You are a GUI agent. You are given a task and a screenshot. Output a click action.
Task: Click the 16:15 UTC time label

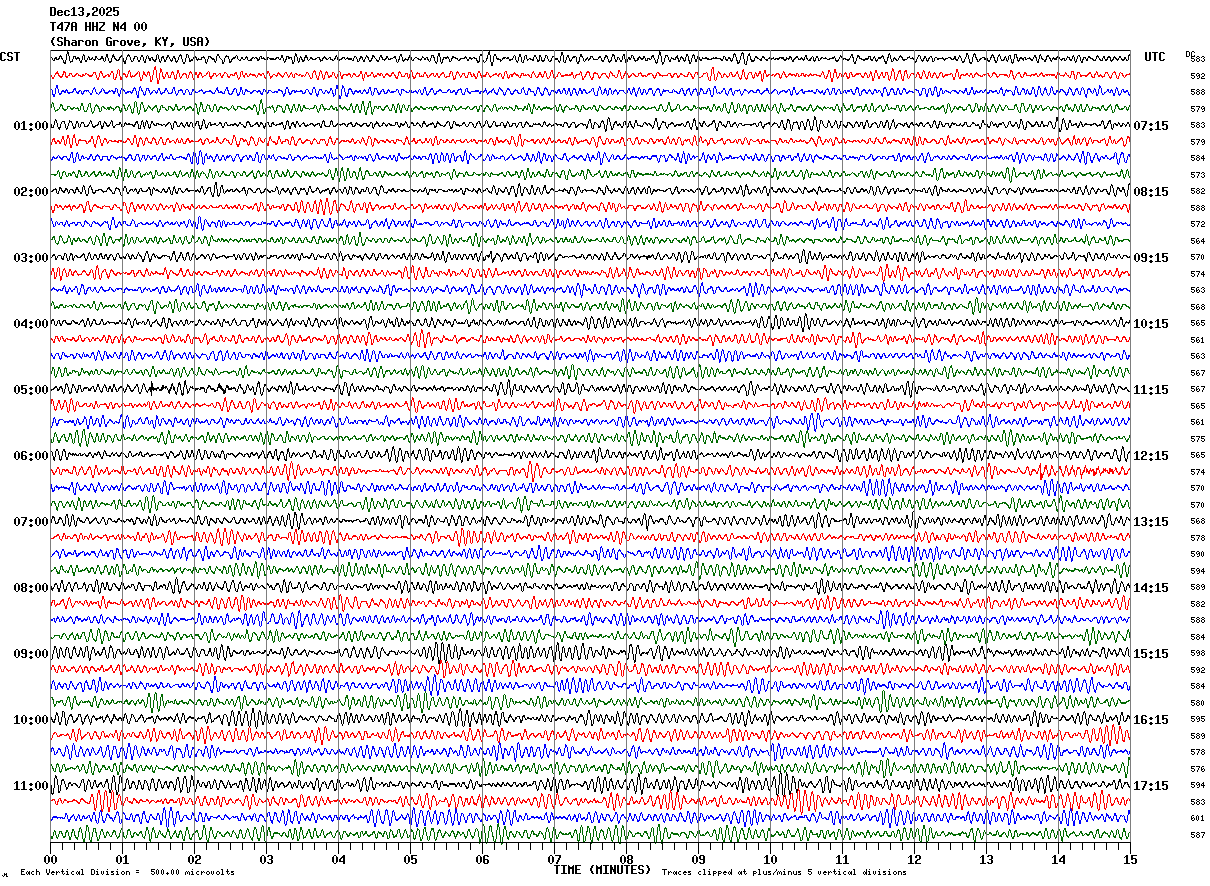click(x=1151, y=720)
